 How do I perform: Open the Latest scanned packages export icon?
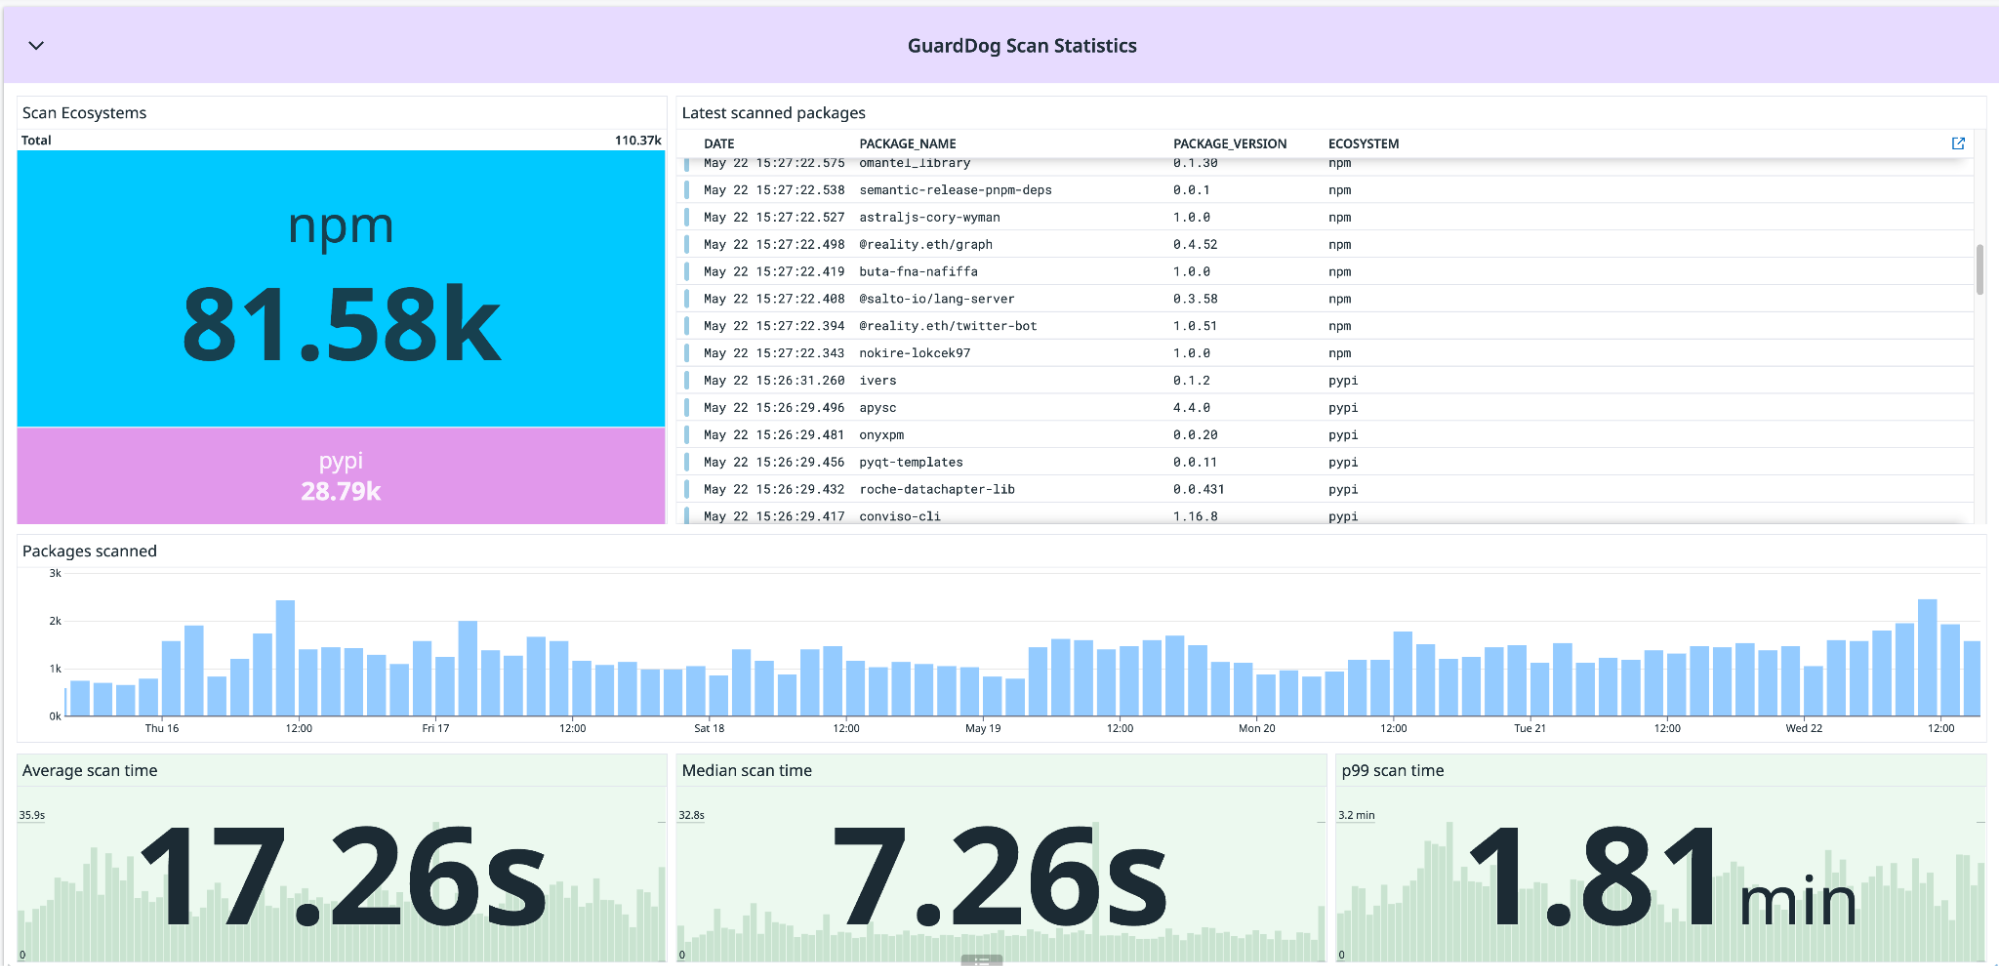point(1957,144)
